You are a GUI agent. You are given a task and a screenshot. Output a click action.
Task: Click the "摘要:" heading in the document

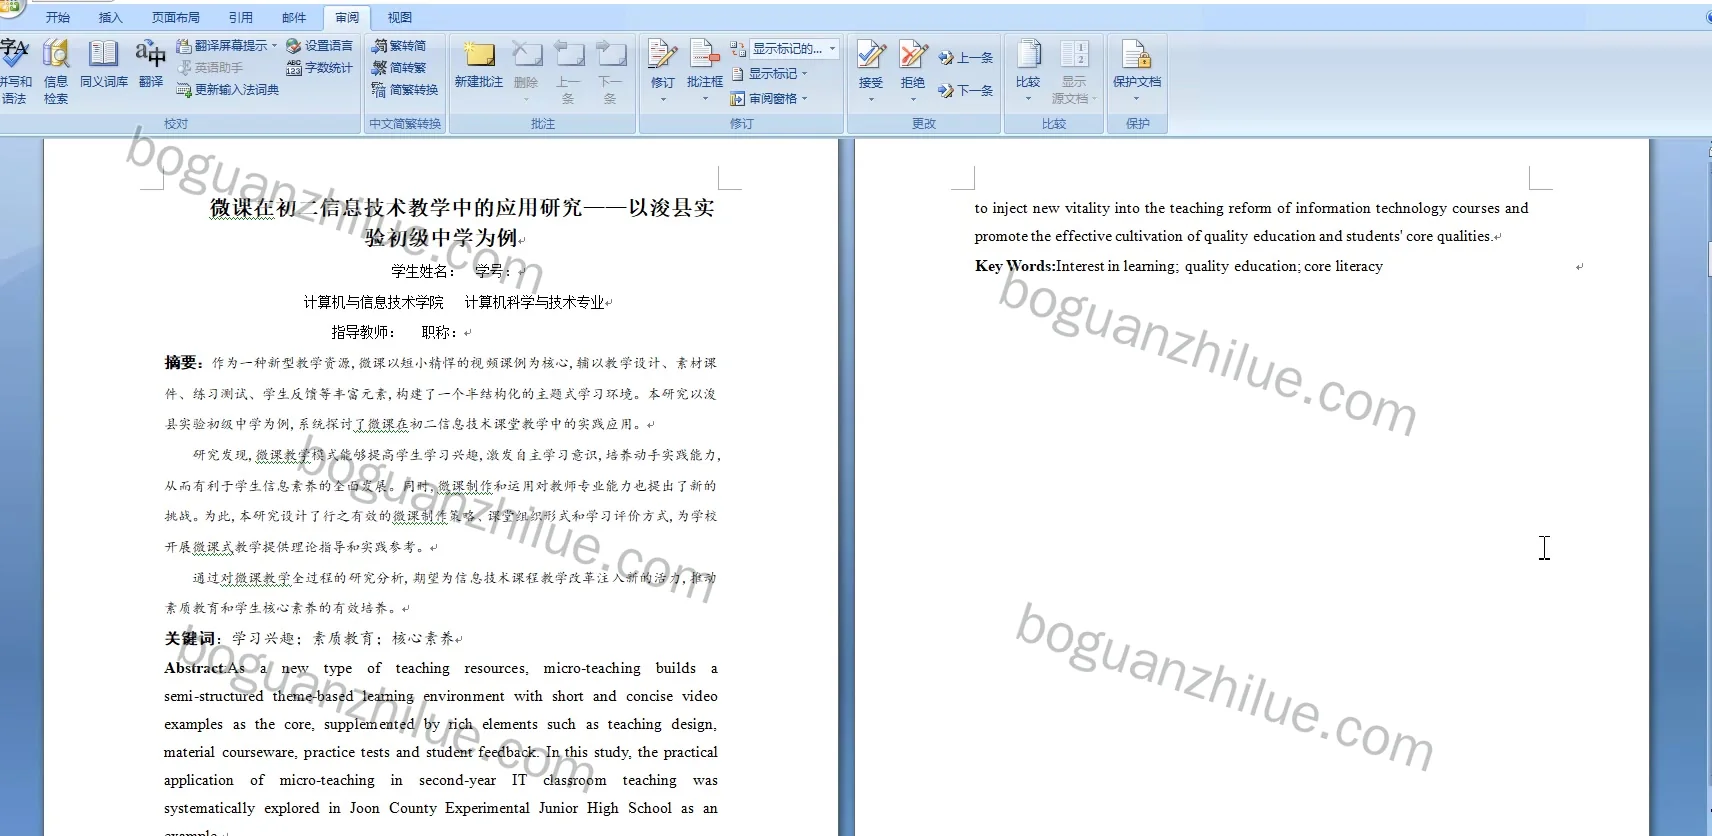pos(184,363)
